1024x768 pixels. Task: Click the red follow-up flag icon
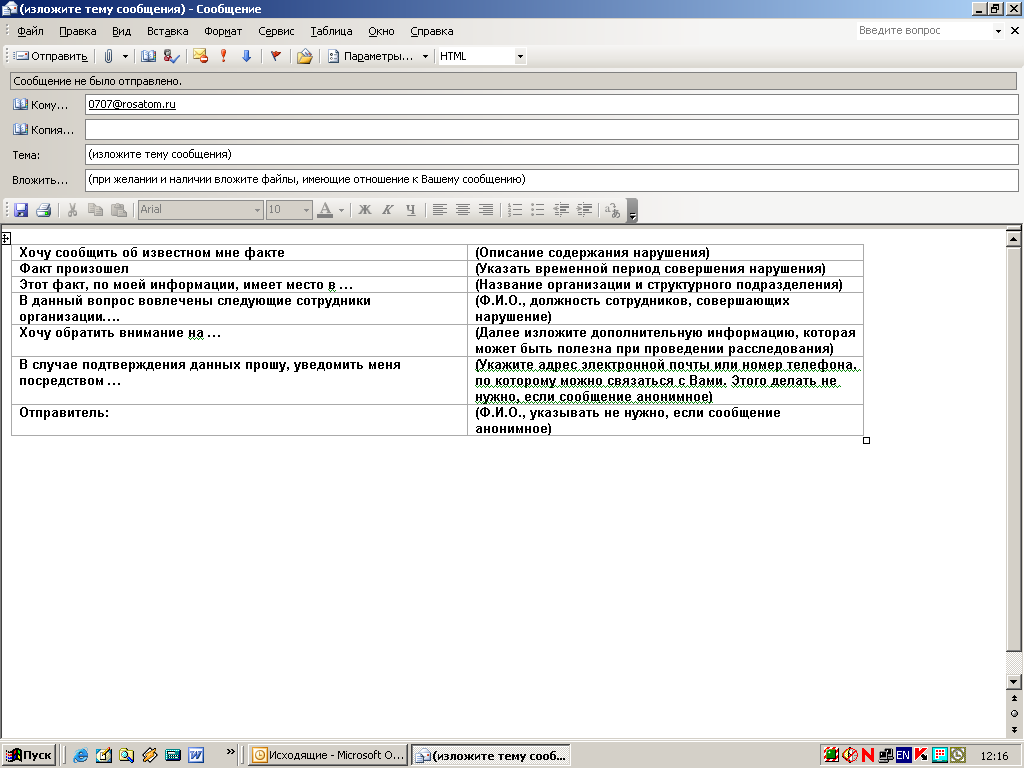point(276,56)
